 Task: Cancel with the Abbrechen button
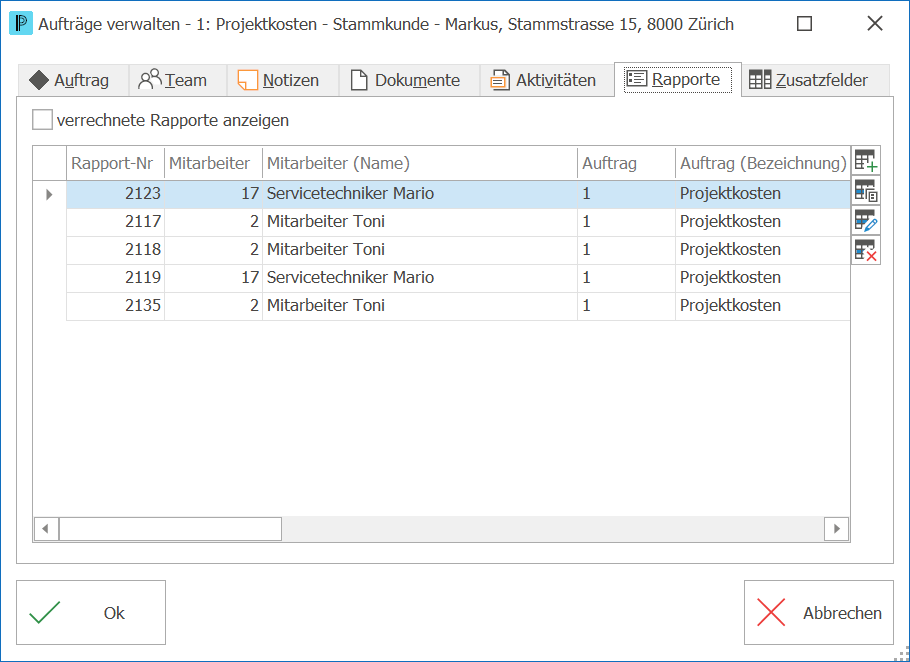(818, 613)
